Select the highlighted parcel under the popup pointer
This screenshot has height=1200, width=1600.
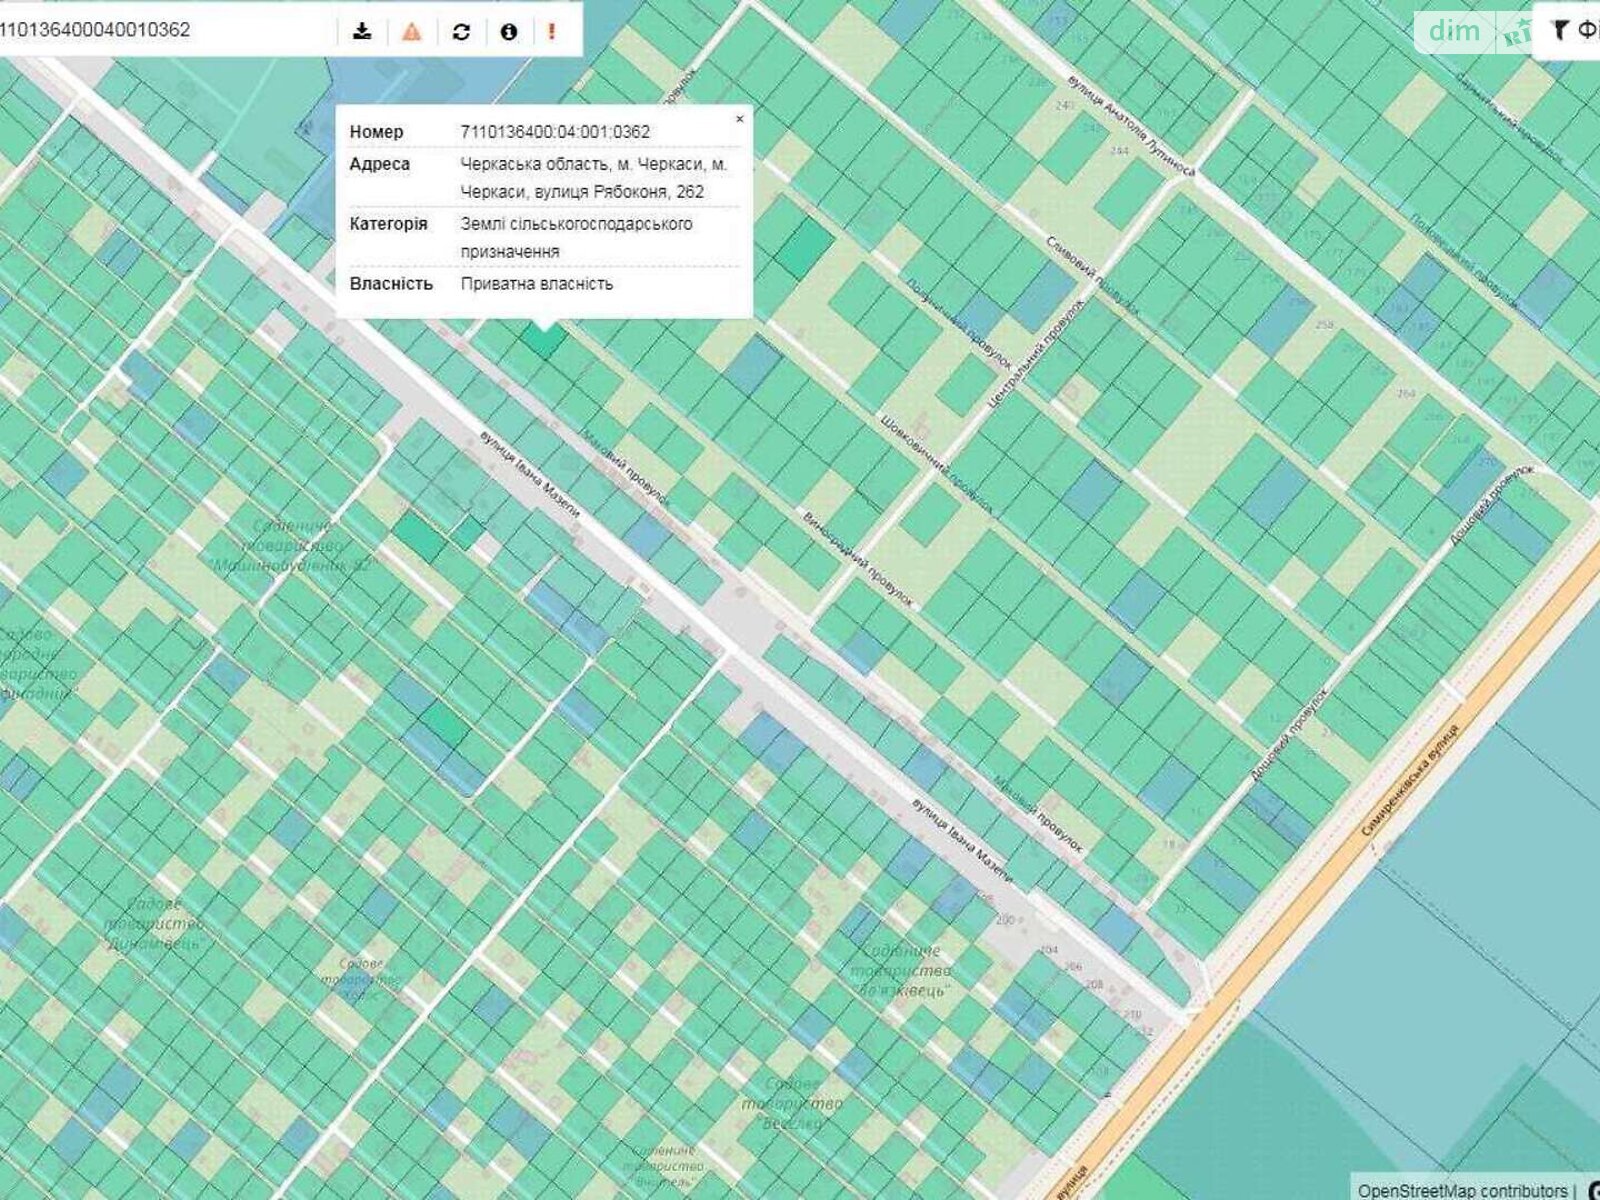point(543,340)
